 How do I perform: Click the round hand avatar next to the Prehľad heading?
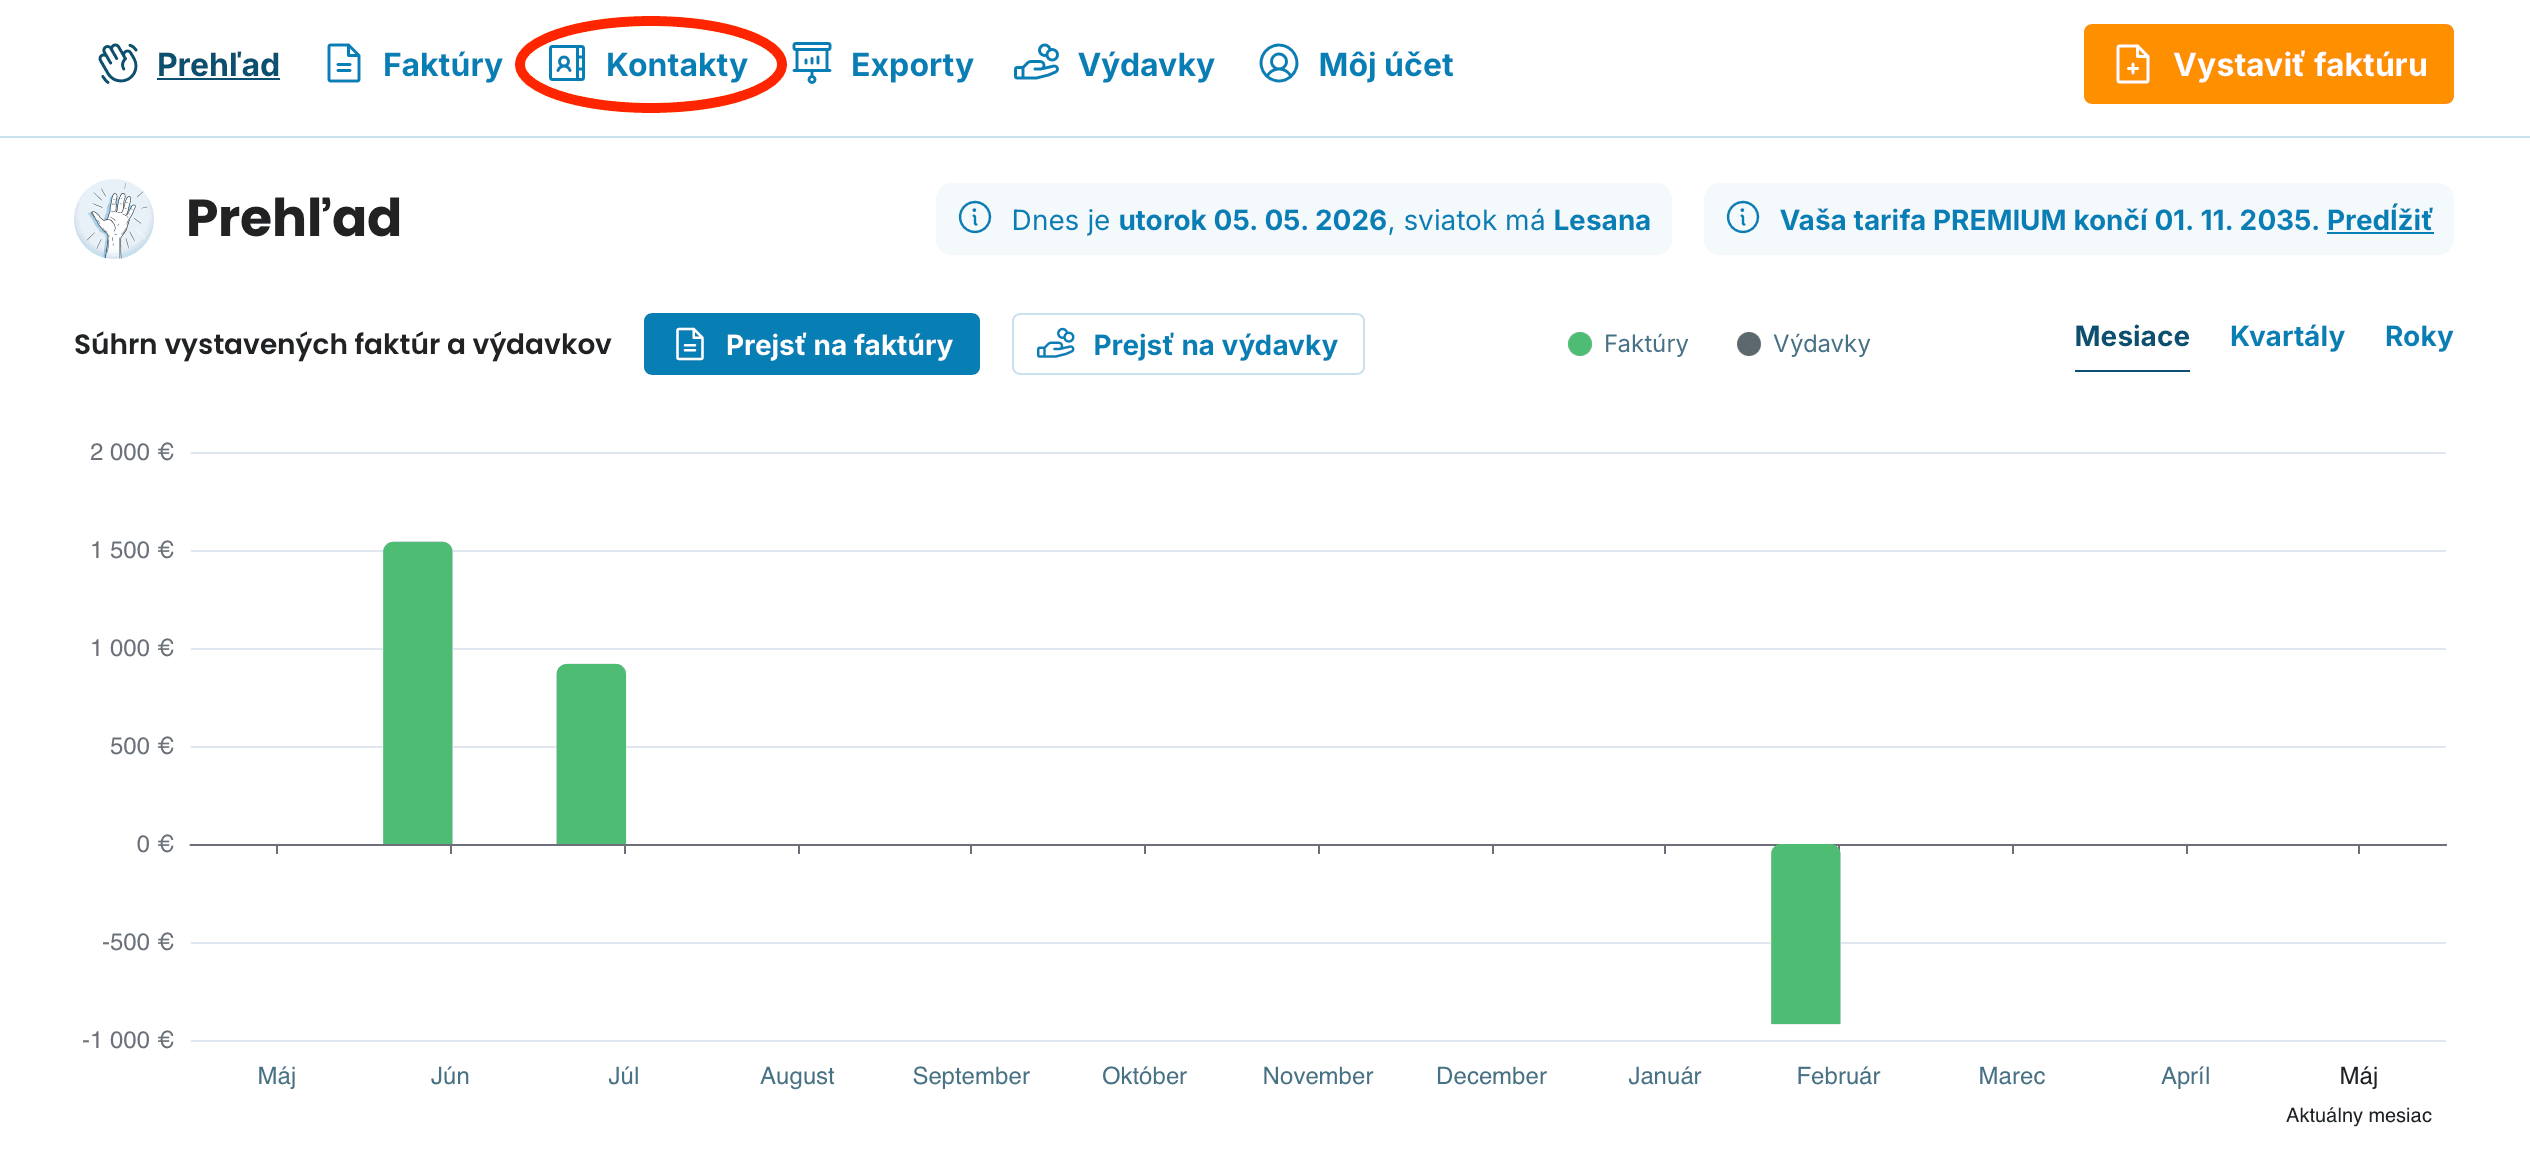pyautogui.click(x=114, y=219)
